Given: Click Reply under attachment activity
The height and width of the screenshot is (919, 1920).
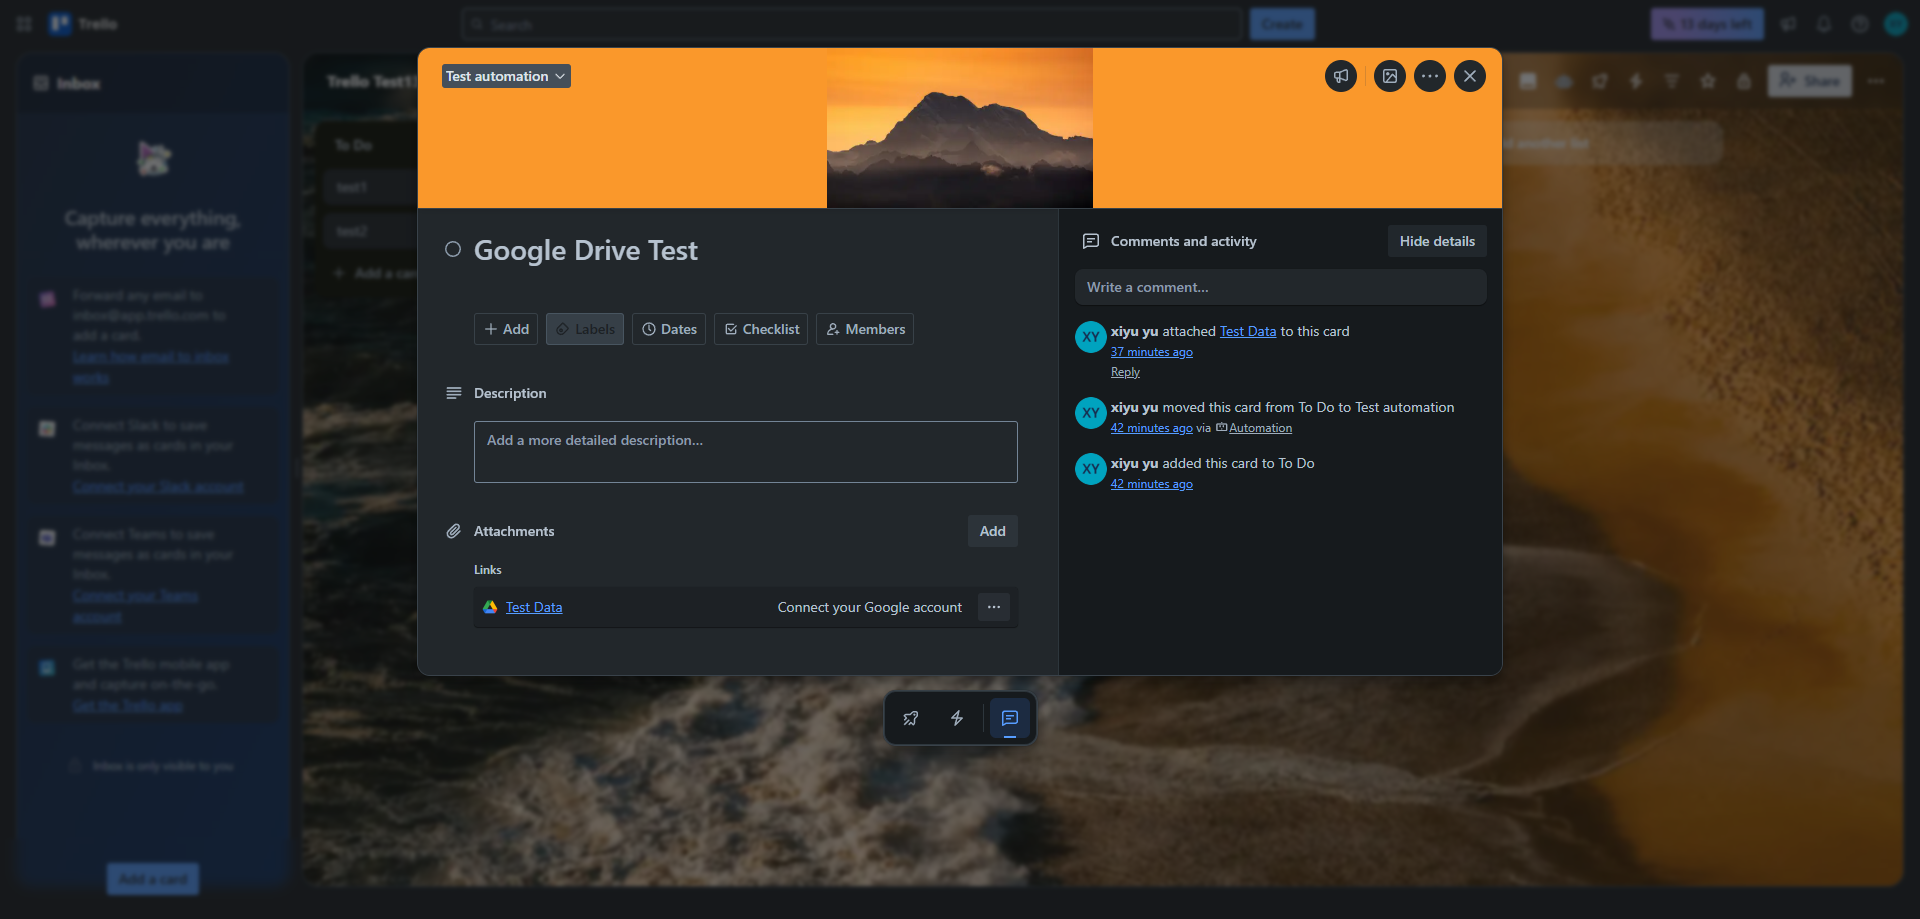Looking at the screenshot, I should coord(1125,372).
